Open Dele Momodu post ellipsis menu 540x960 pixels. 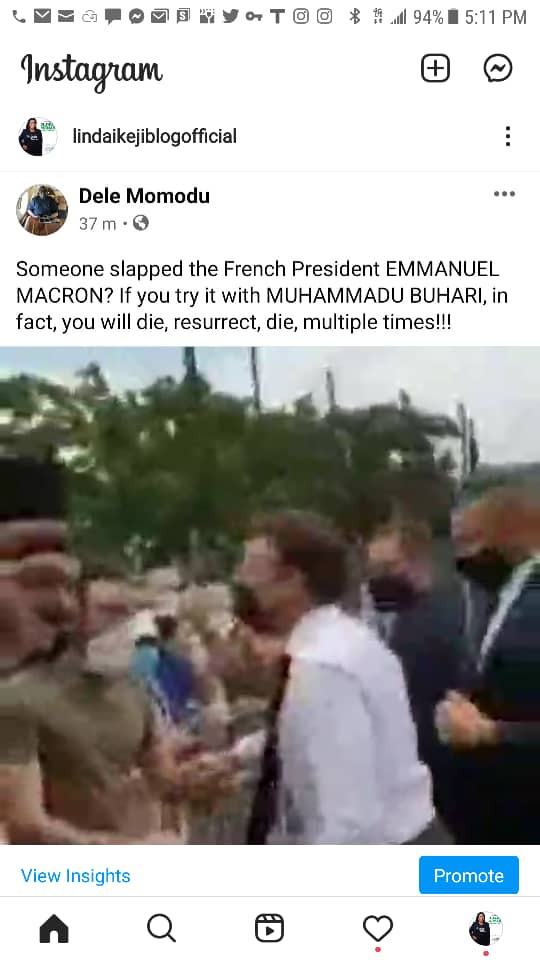[x=504, y=194]
